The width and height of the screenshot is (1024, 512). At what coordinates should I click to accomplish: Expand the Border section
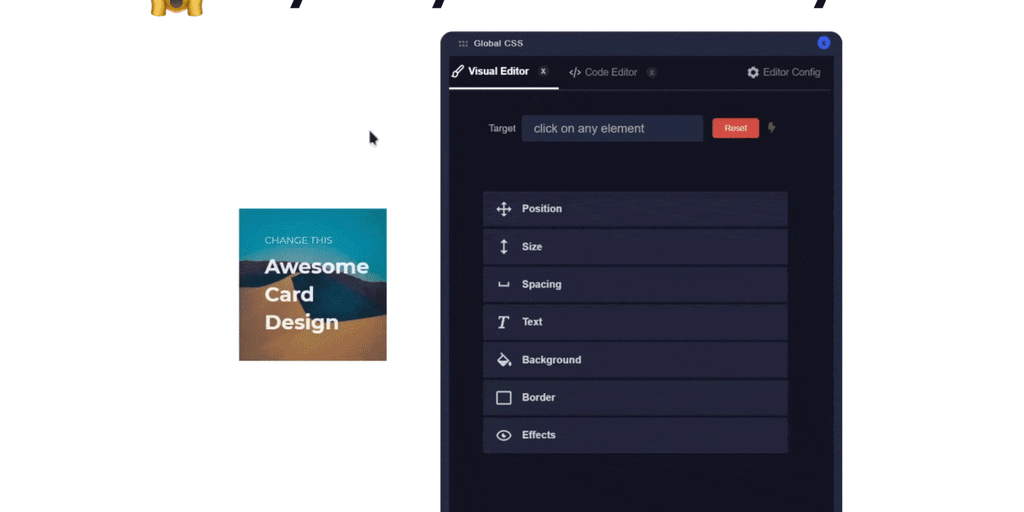pos(635,398)
